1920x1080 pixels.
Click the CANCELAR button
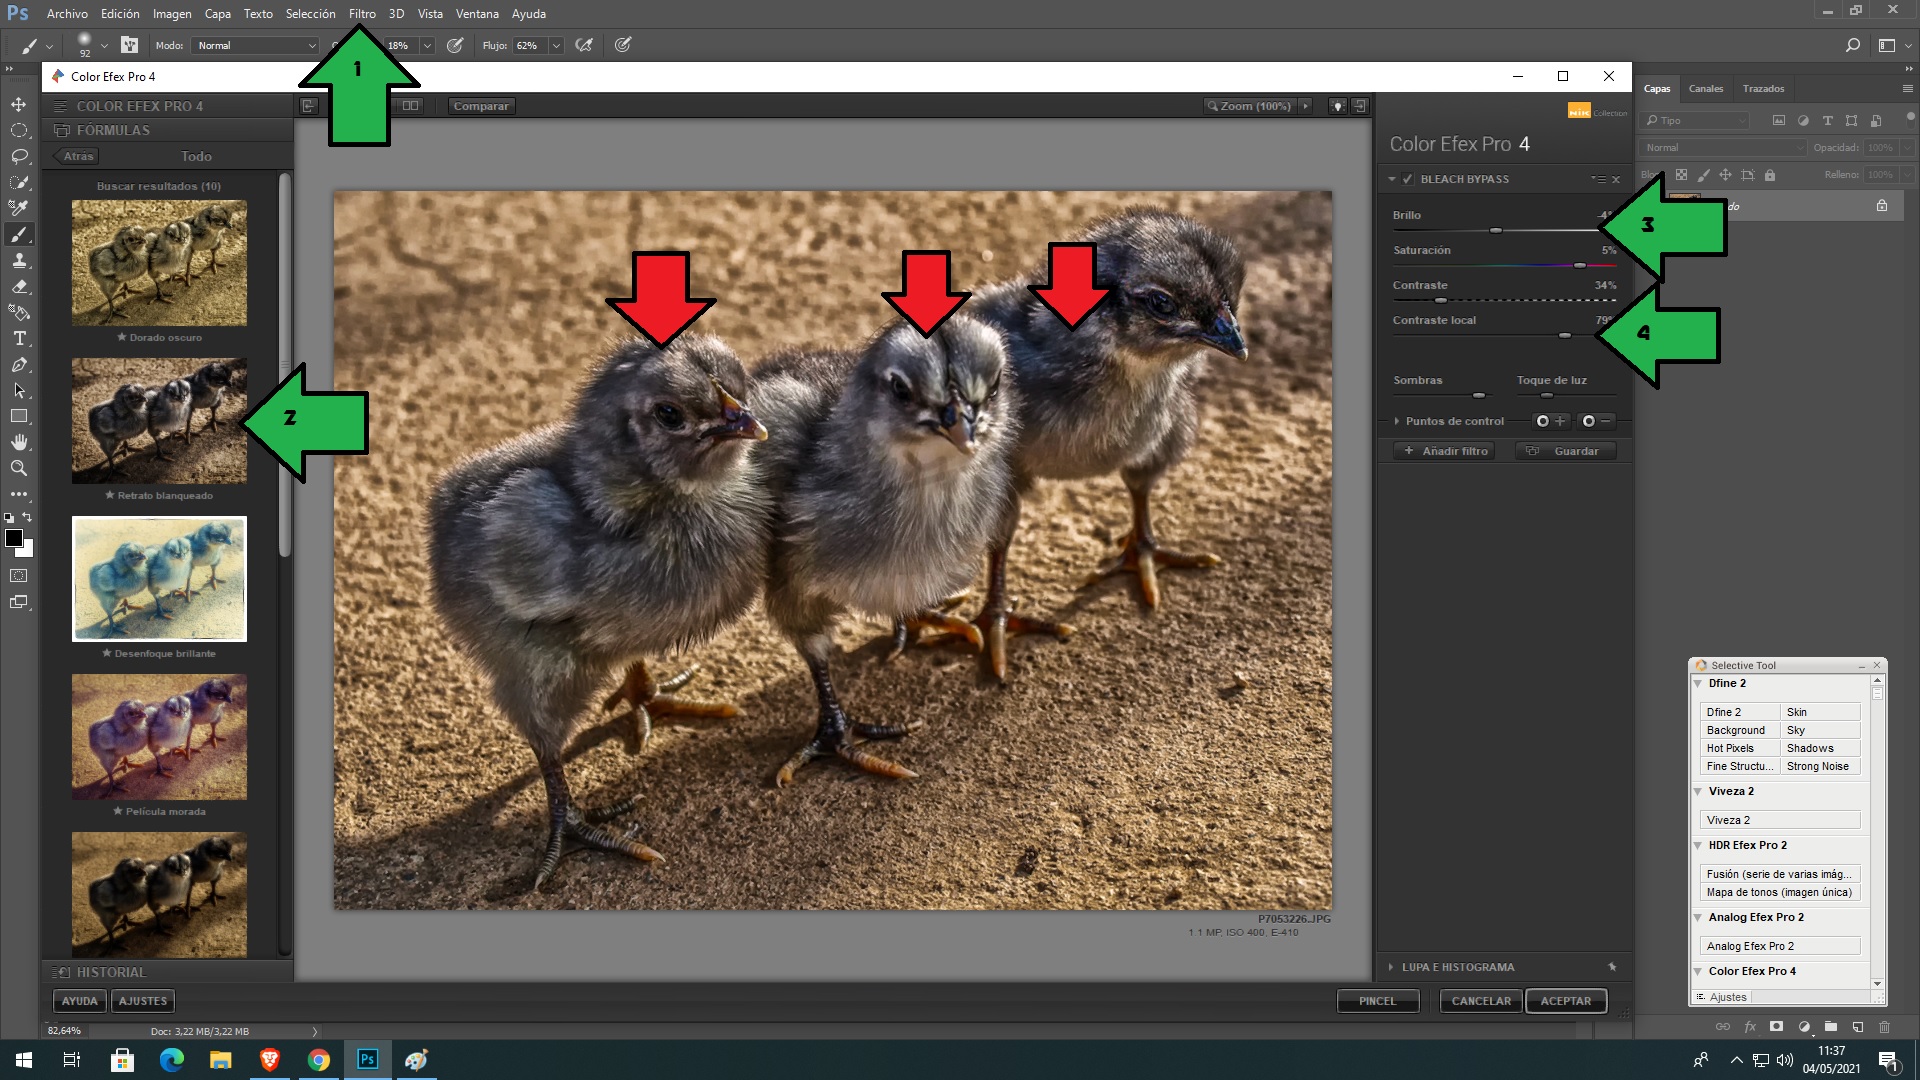click(1481, 1001)
